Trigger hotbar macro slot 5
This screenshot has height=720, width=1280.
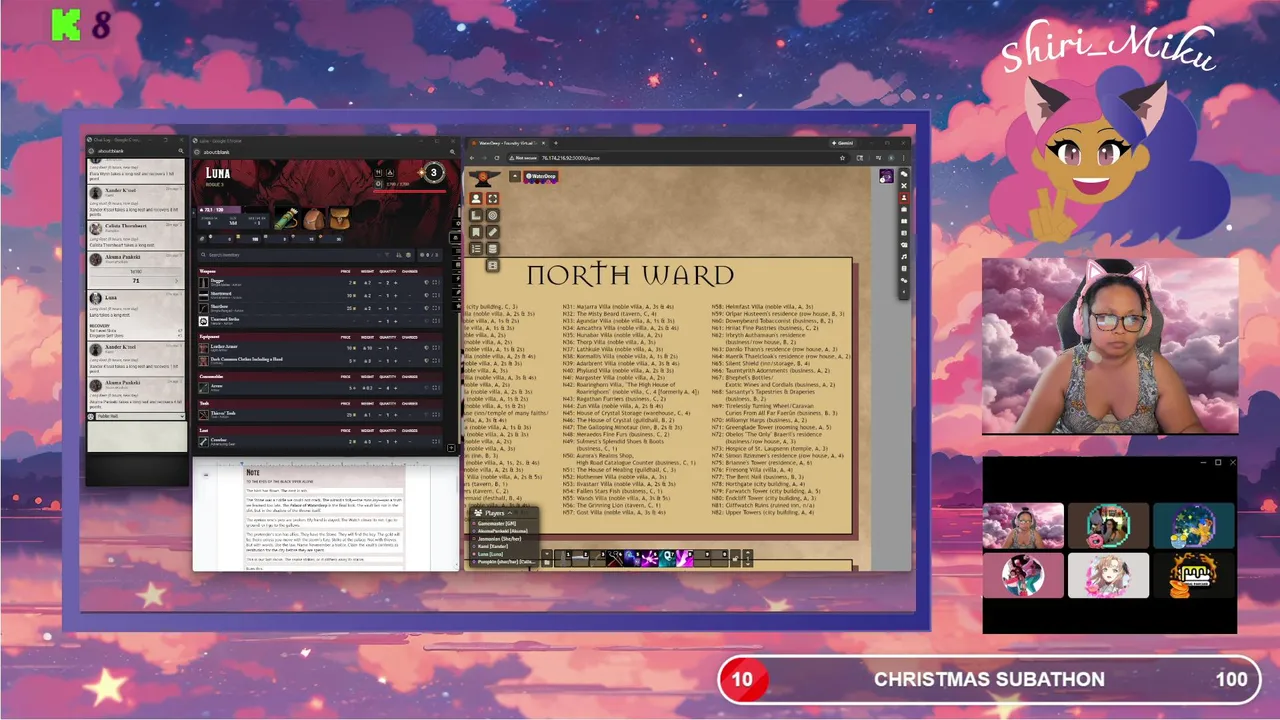pyautogui.click(x=632, y=558)
